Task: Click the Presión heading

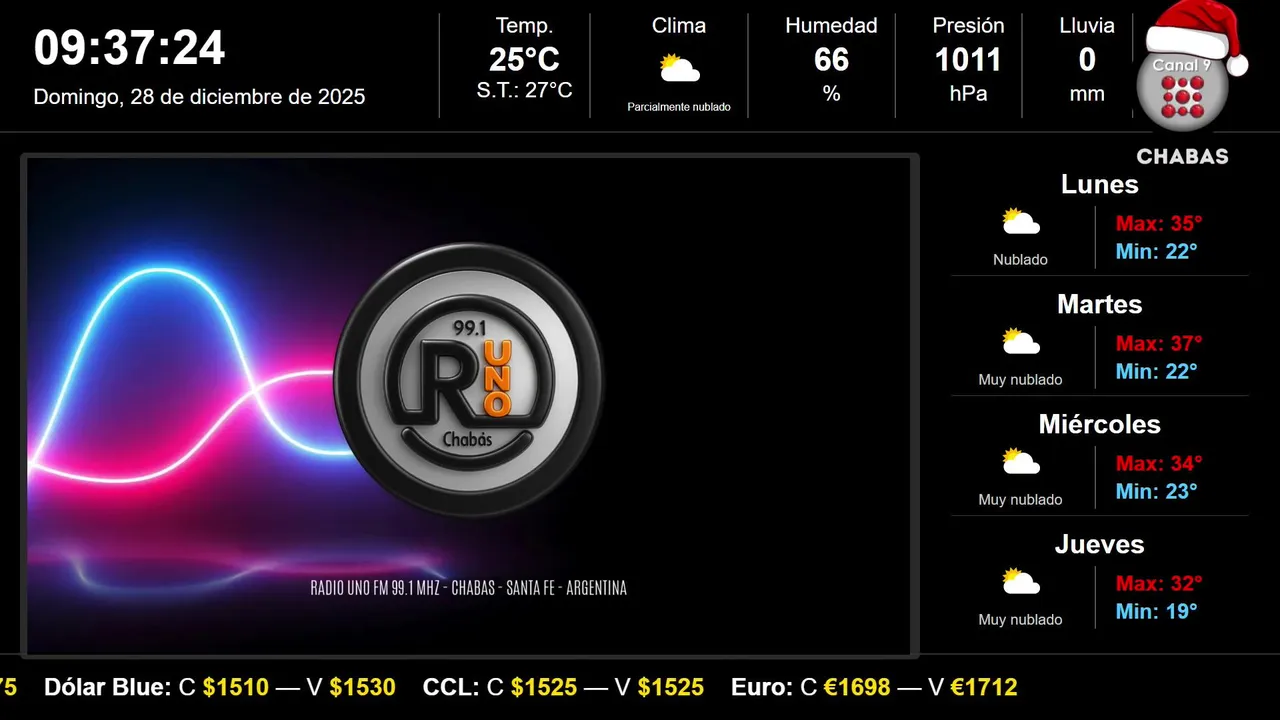Action: coord(968,26)
